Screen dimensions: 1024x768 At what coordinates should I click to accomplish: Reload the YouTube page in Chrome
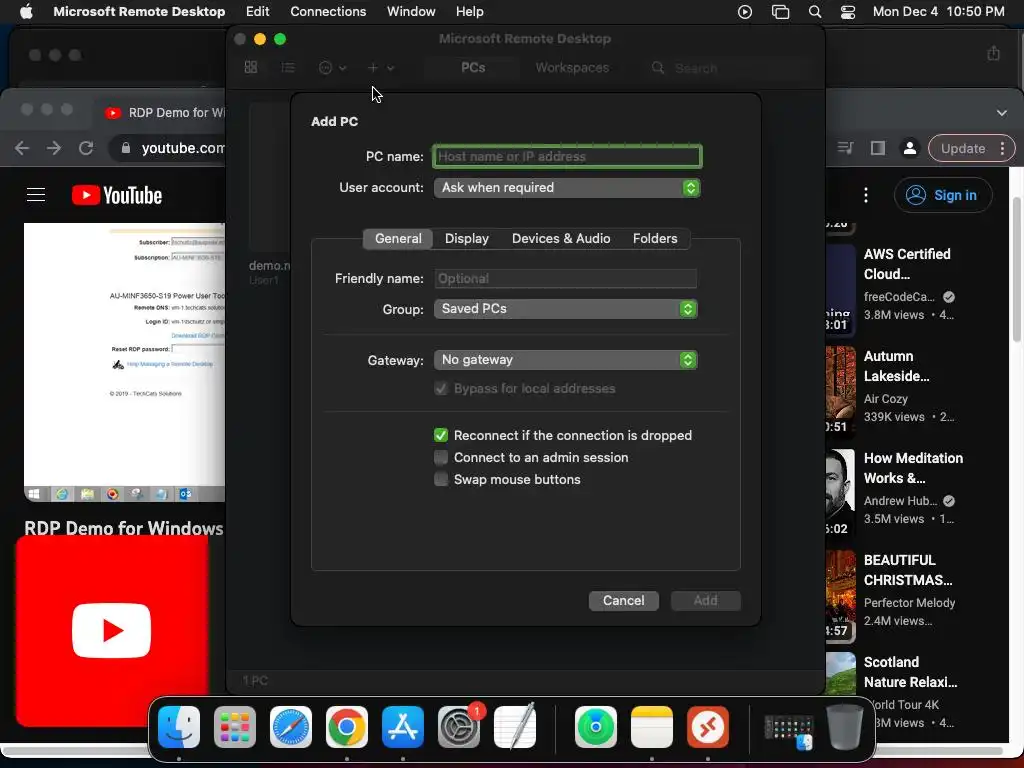86,148
